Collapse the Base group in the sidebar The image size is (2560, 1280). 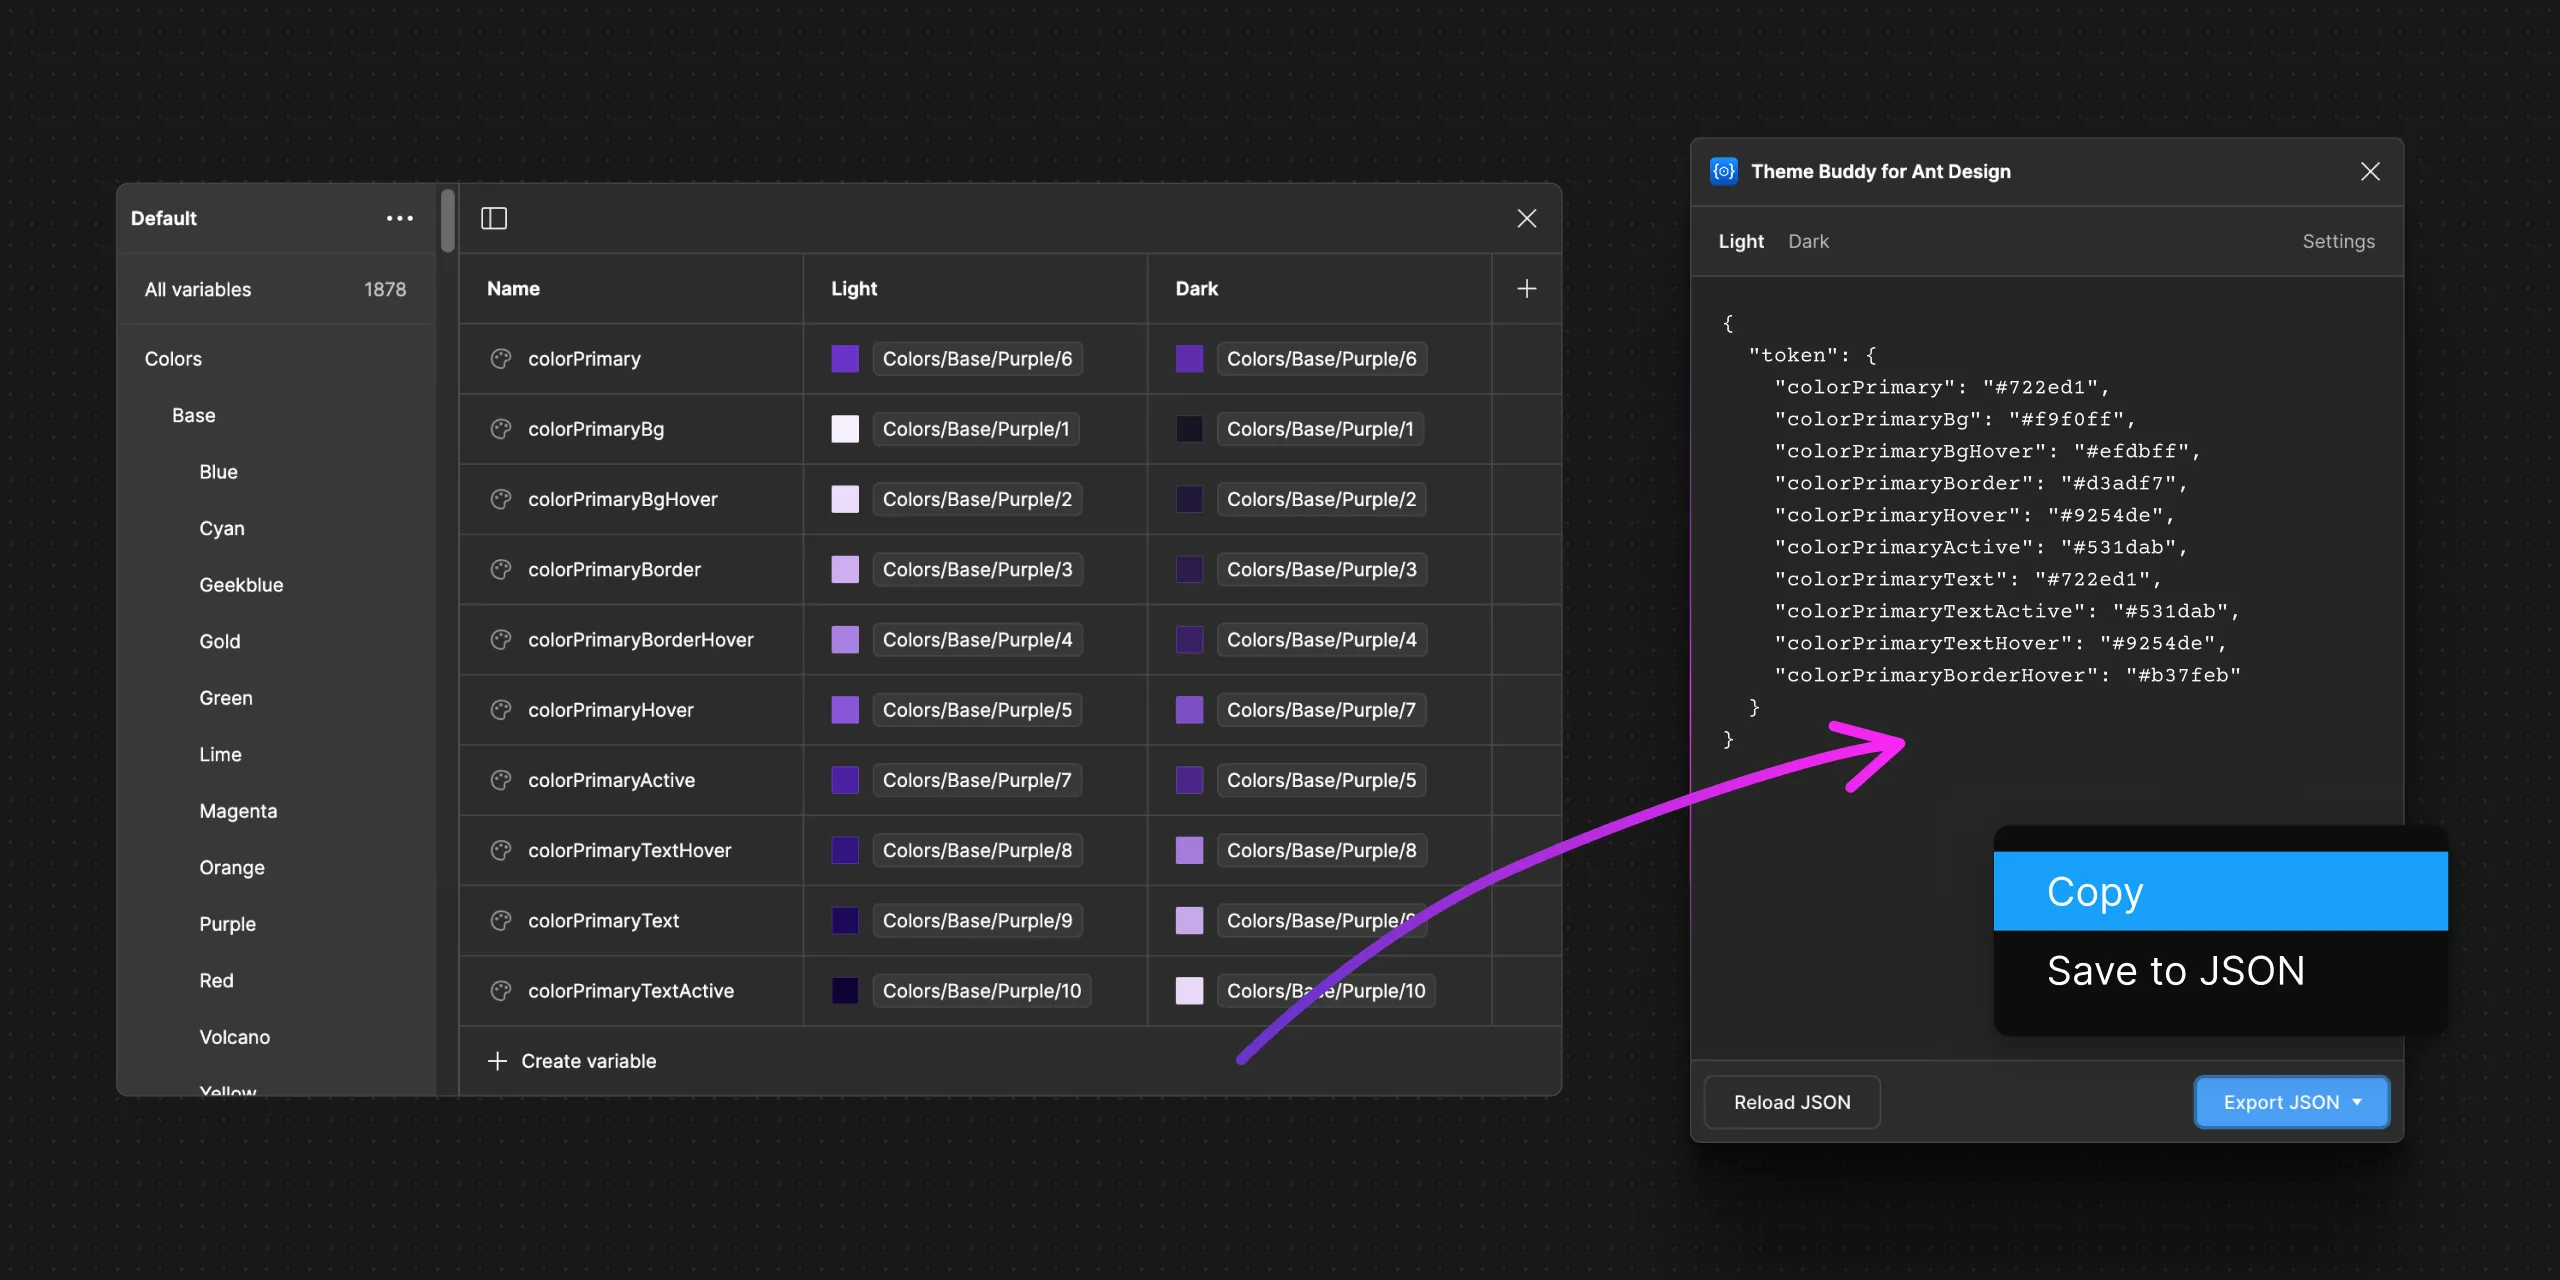(x=194, y=415)
